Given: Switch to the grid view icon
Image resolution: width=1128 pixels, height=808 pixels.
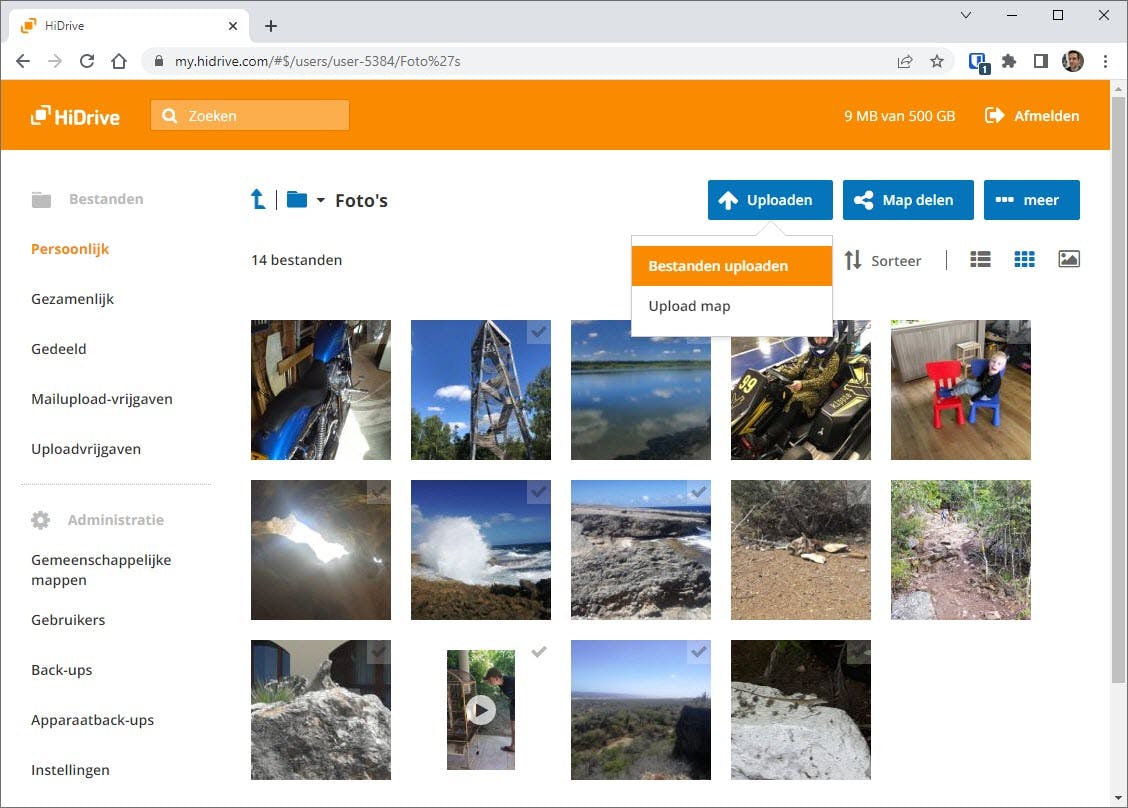Looking at the screenshot, I should click(x=1024, y=259).
